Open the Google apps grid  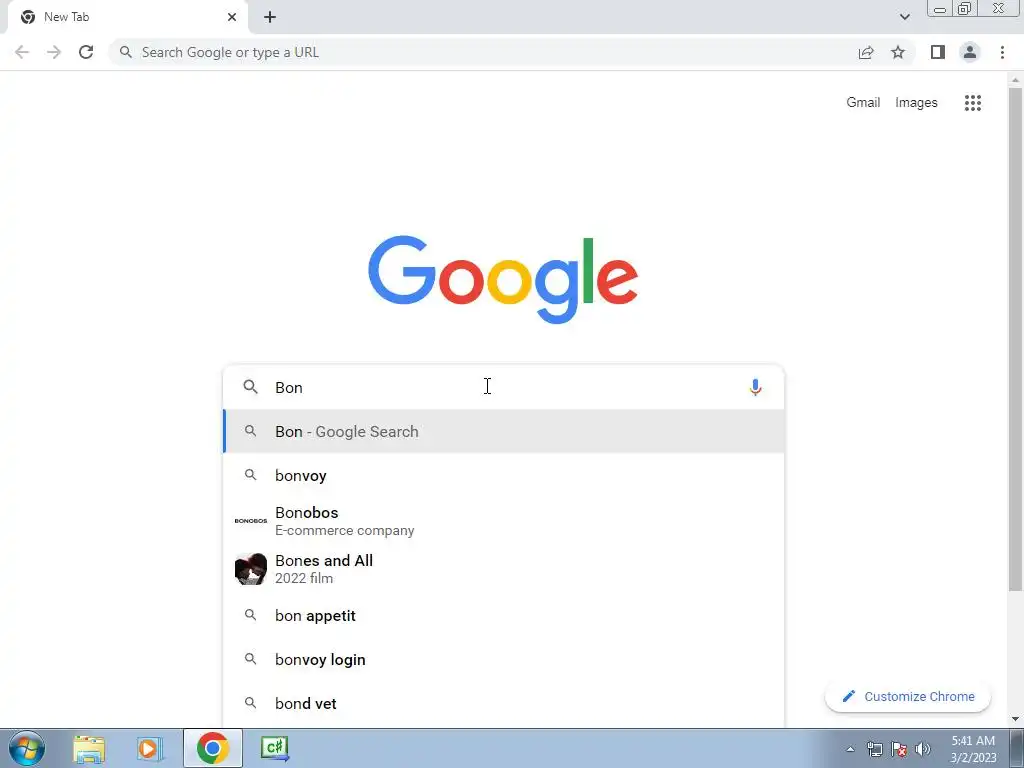tap(973, 103)
